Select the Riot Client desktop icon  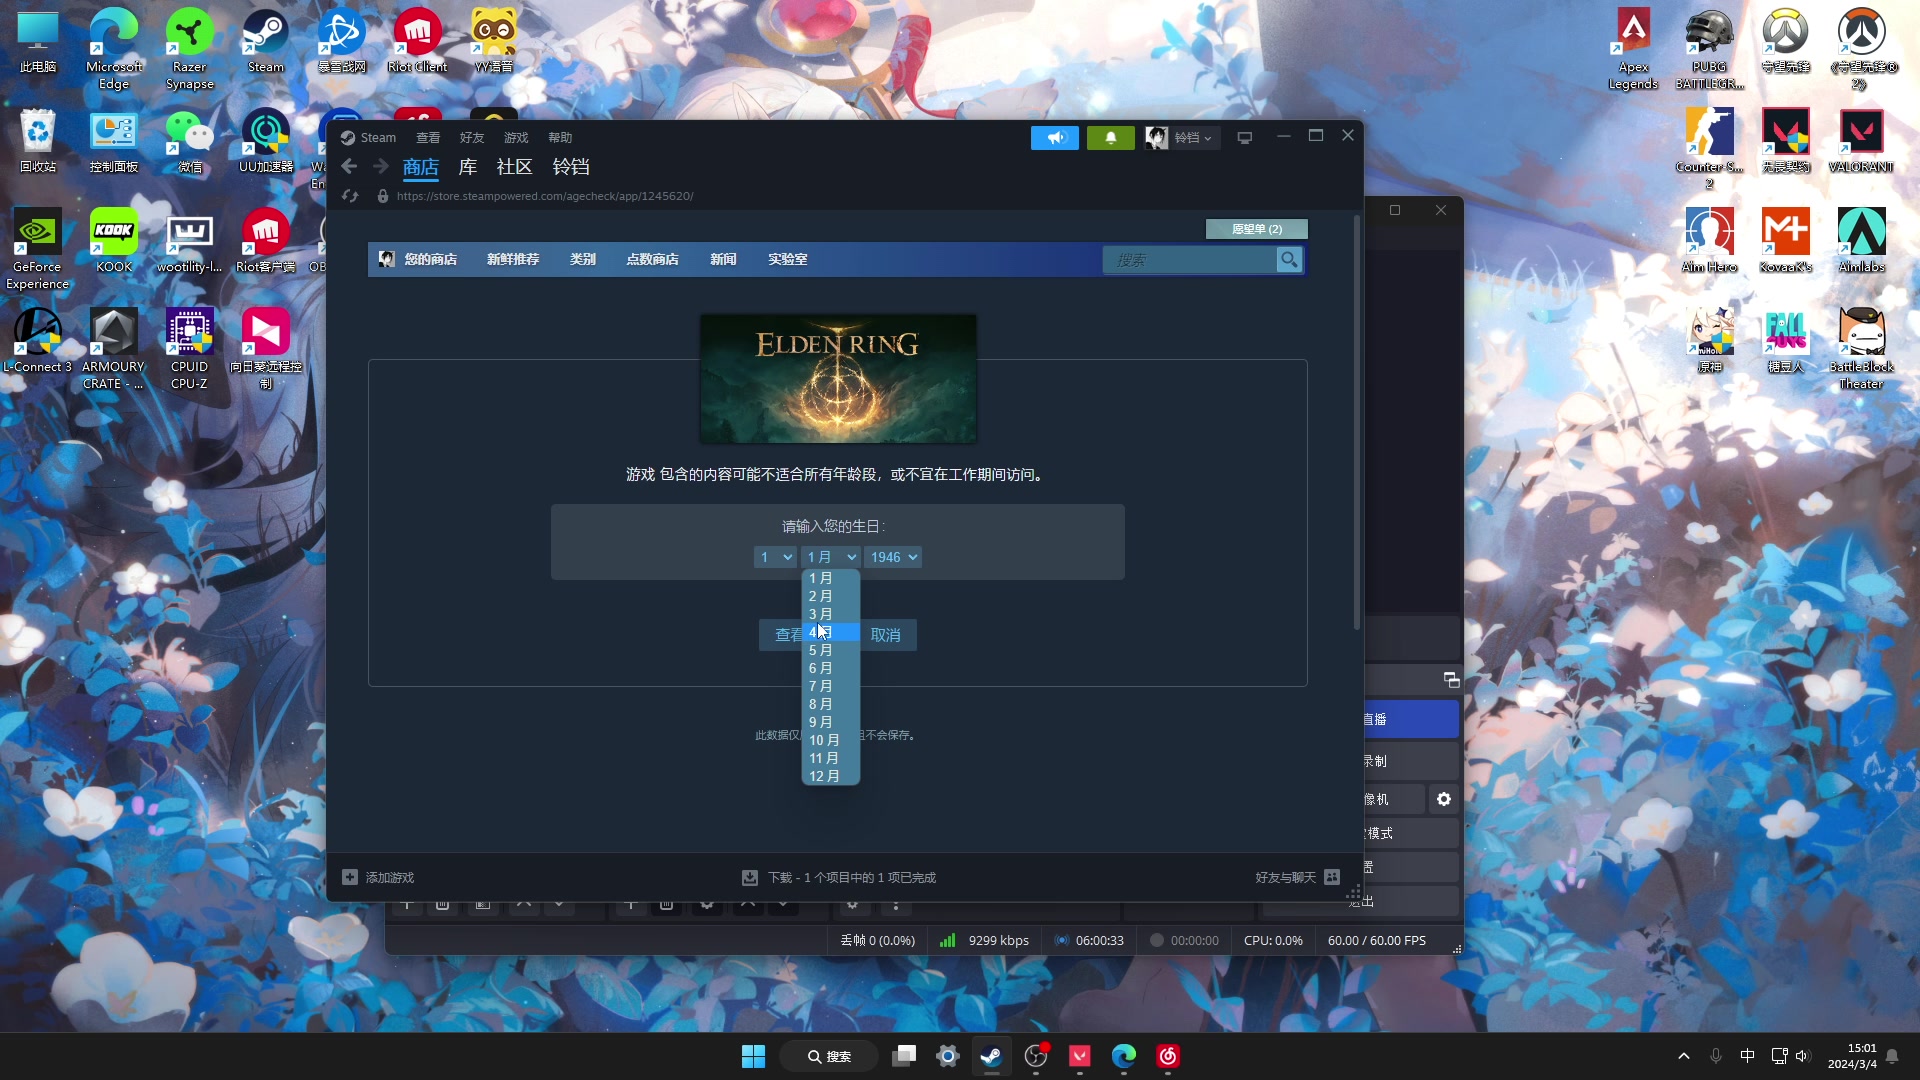[x=417, y=41]
